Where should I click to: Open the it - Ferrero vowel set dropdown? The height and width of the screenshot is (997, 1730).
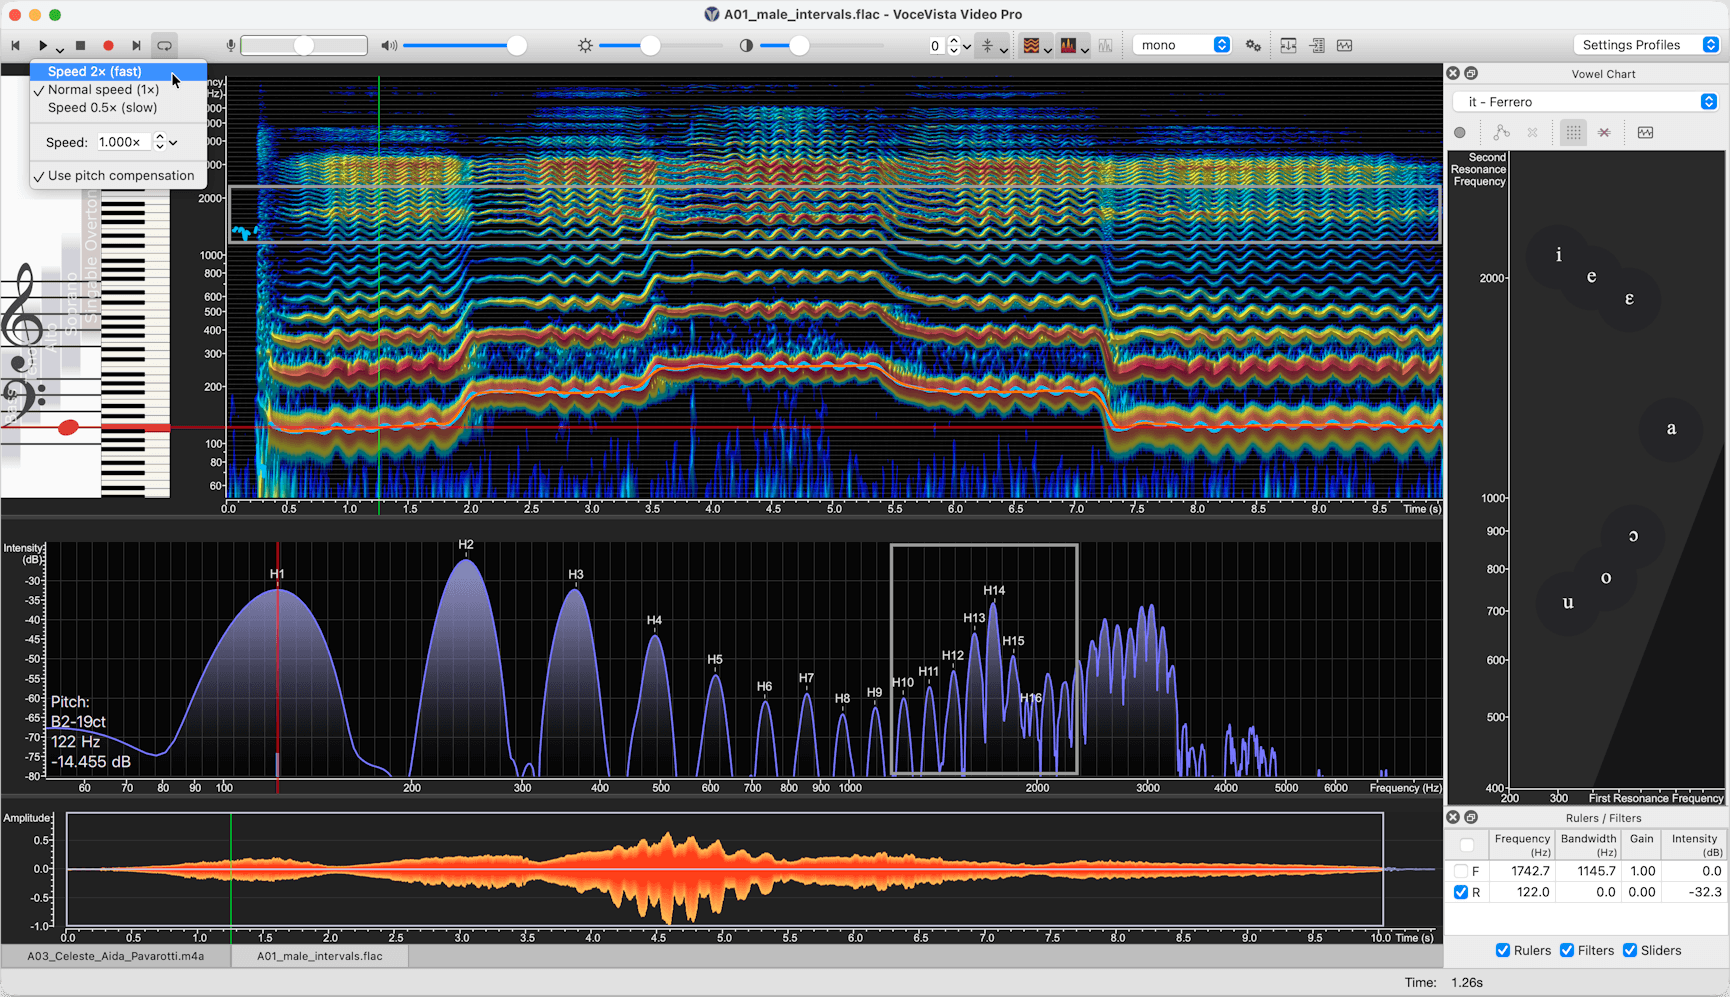(1585, 102)
